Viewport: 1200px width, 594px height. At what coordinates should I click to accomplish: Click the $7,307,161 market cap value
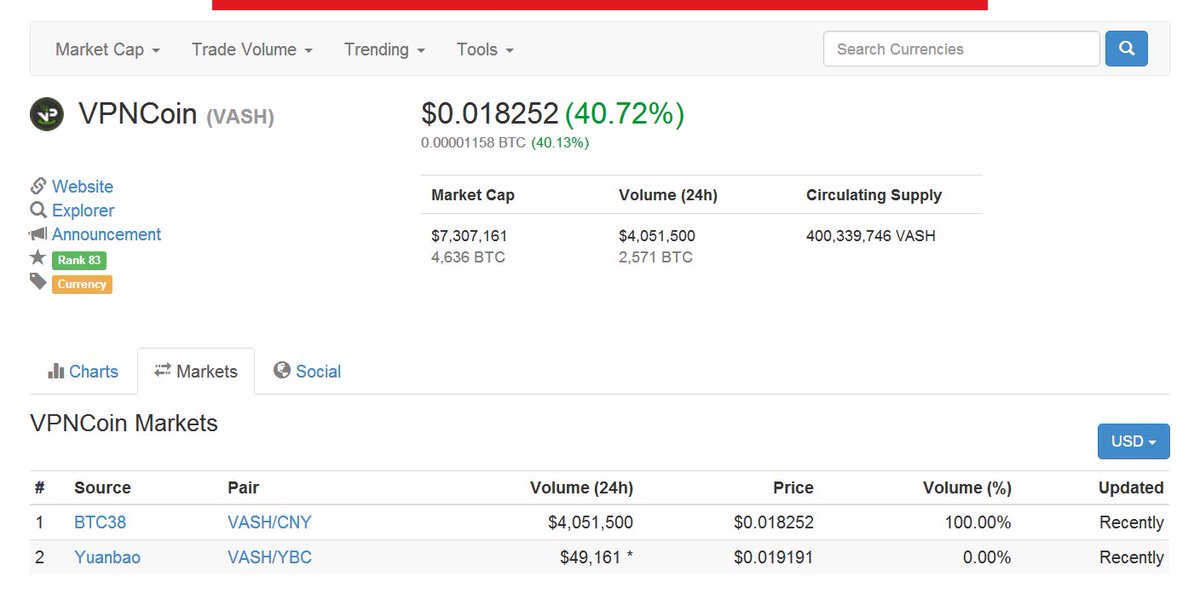[469, 236]
